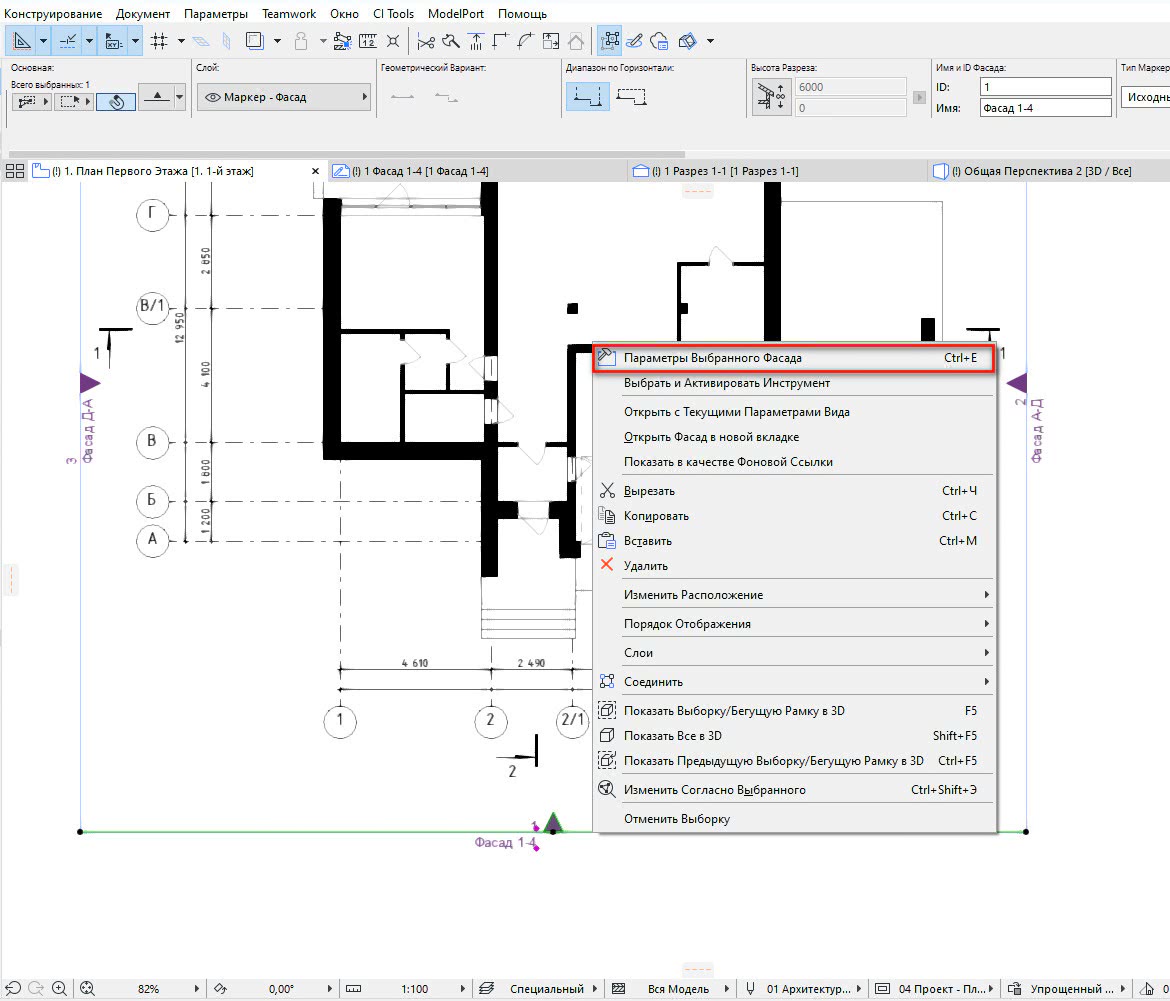This screenshot has height=1001, width=1170.
Task: Click the cloud Teamwork icon in toolbar
Action: click(659, 41)
